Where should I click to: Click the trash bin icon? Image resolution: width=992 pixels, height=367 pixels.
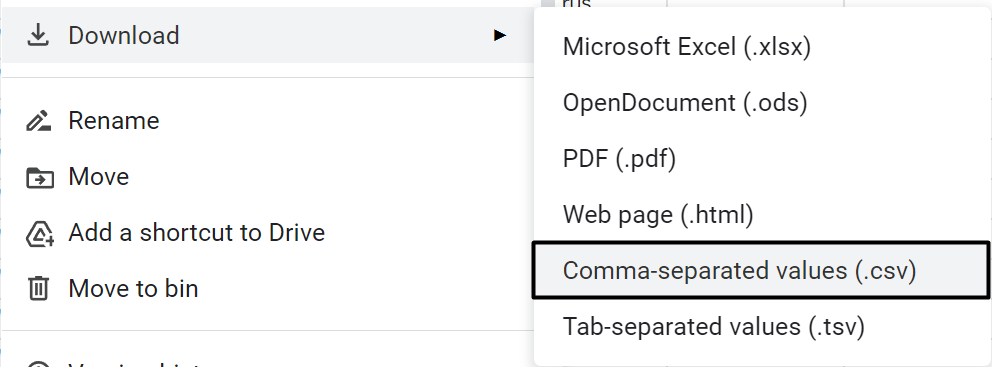[38, 289]
